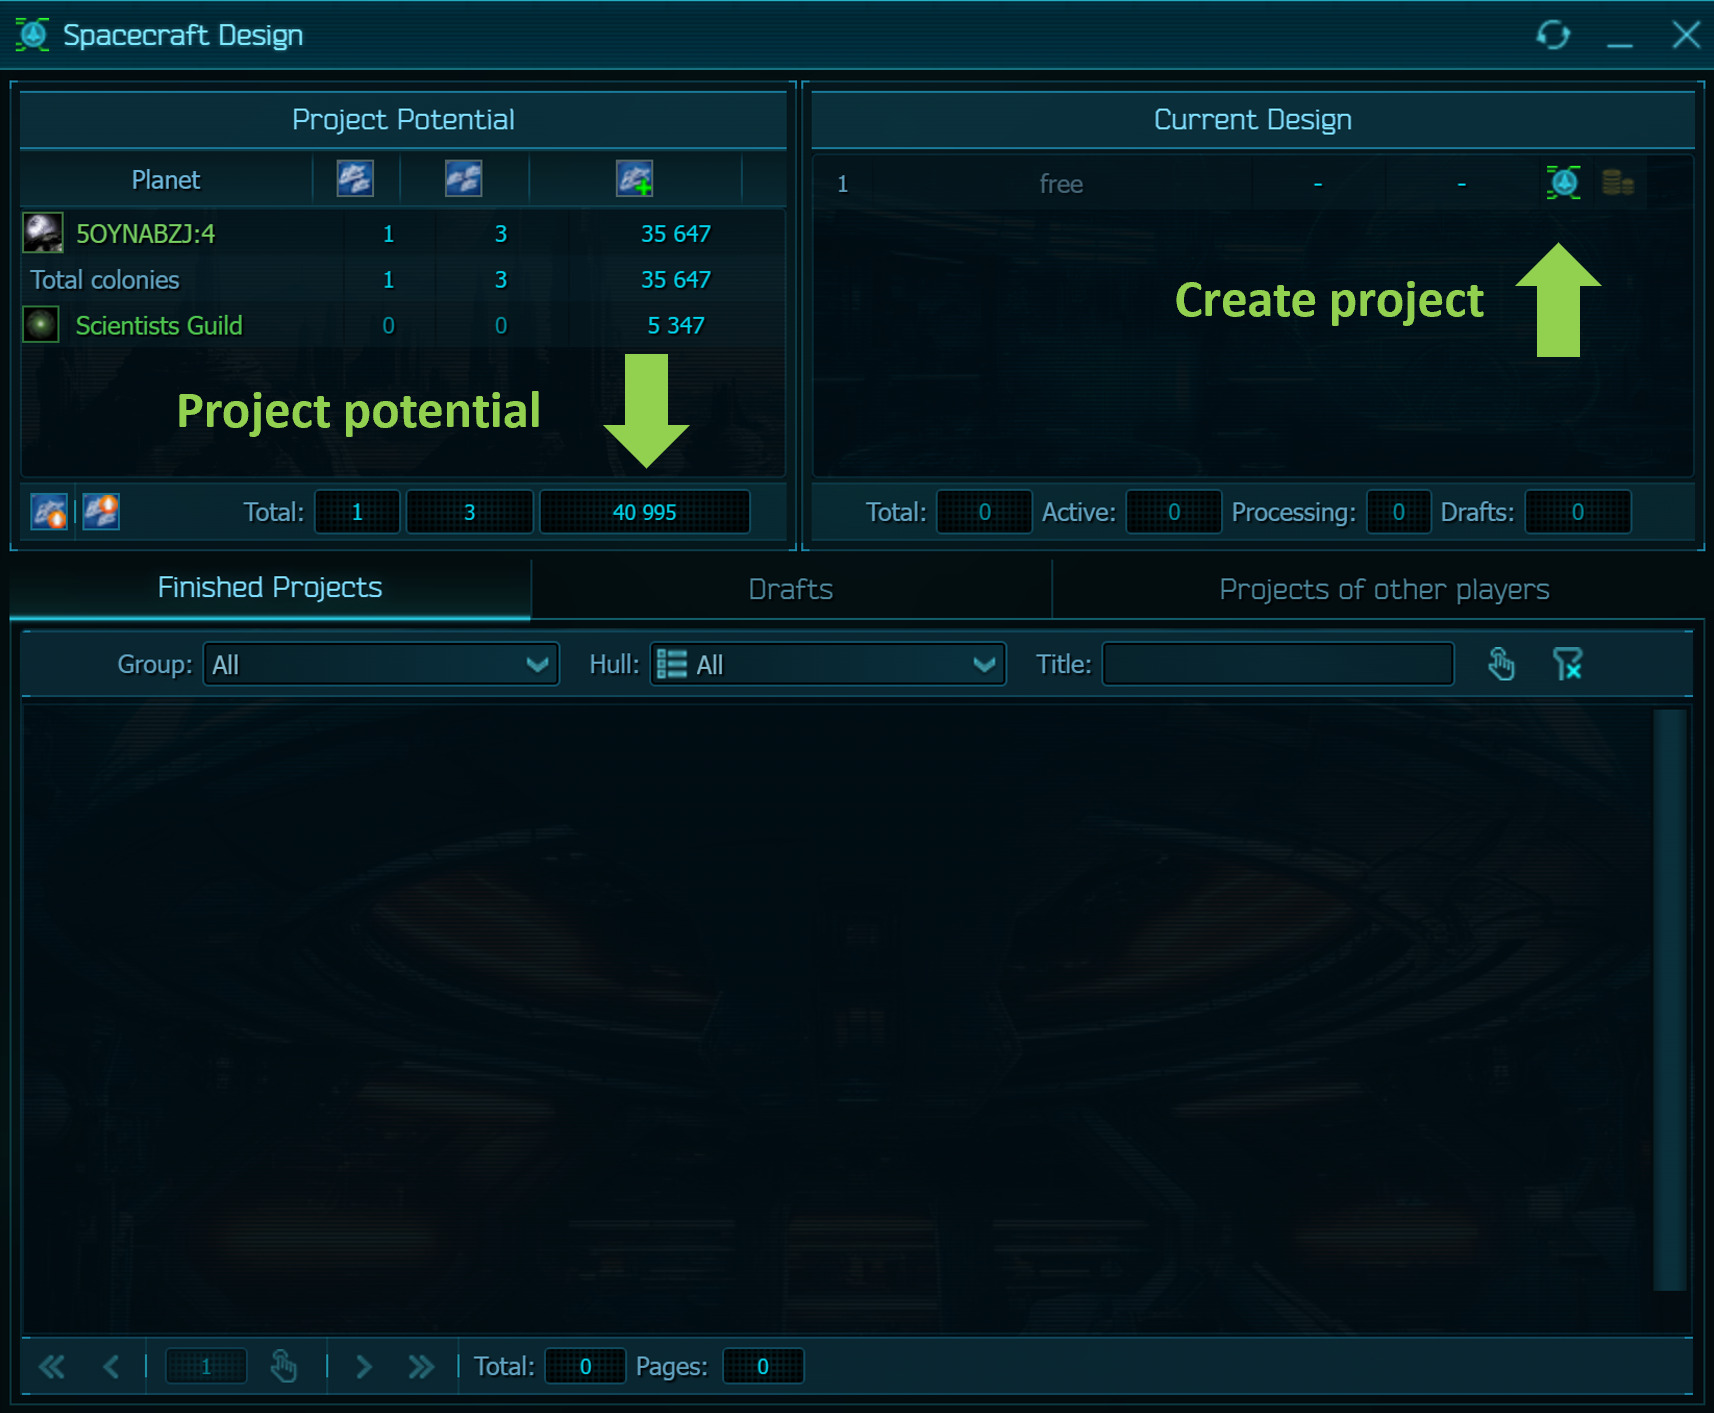Viewport: 1714px width, 1413px height.
Task: Click the refresh icon in the title bar
Action: click(1553, 35)
